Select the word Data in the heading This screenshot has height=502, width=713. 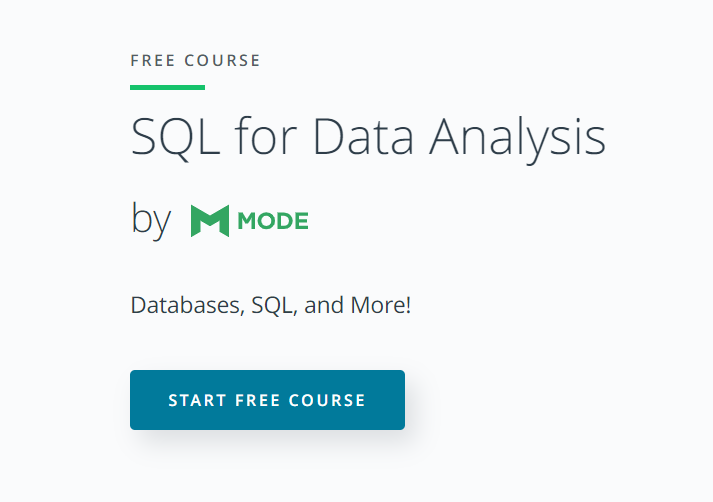pos(363,137)
